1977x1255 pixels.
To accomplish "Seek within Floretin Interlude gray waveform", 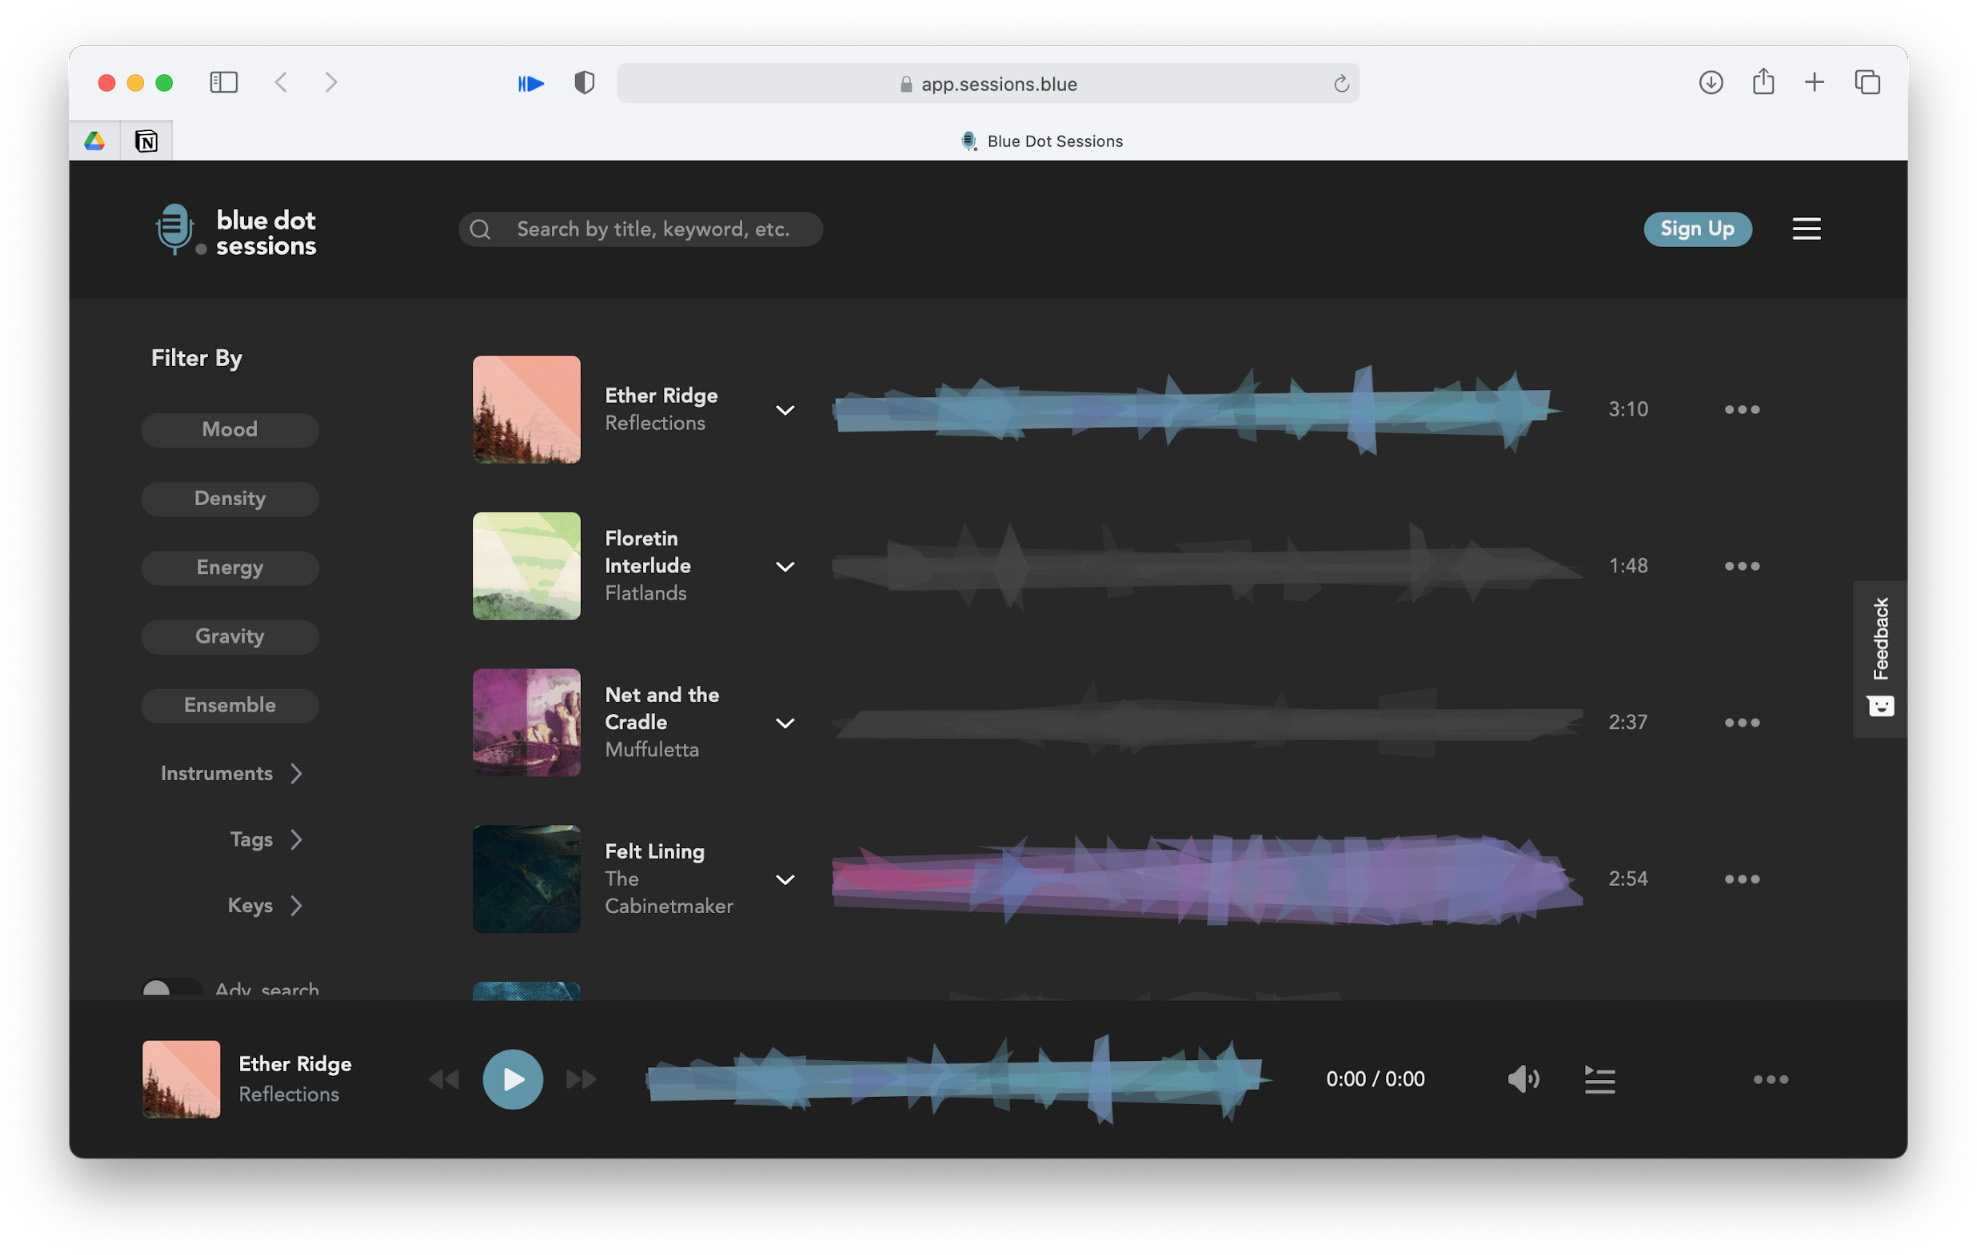I will [1206, 566].
